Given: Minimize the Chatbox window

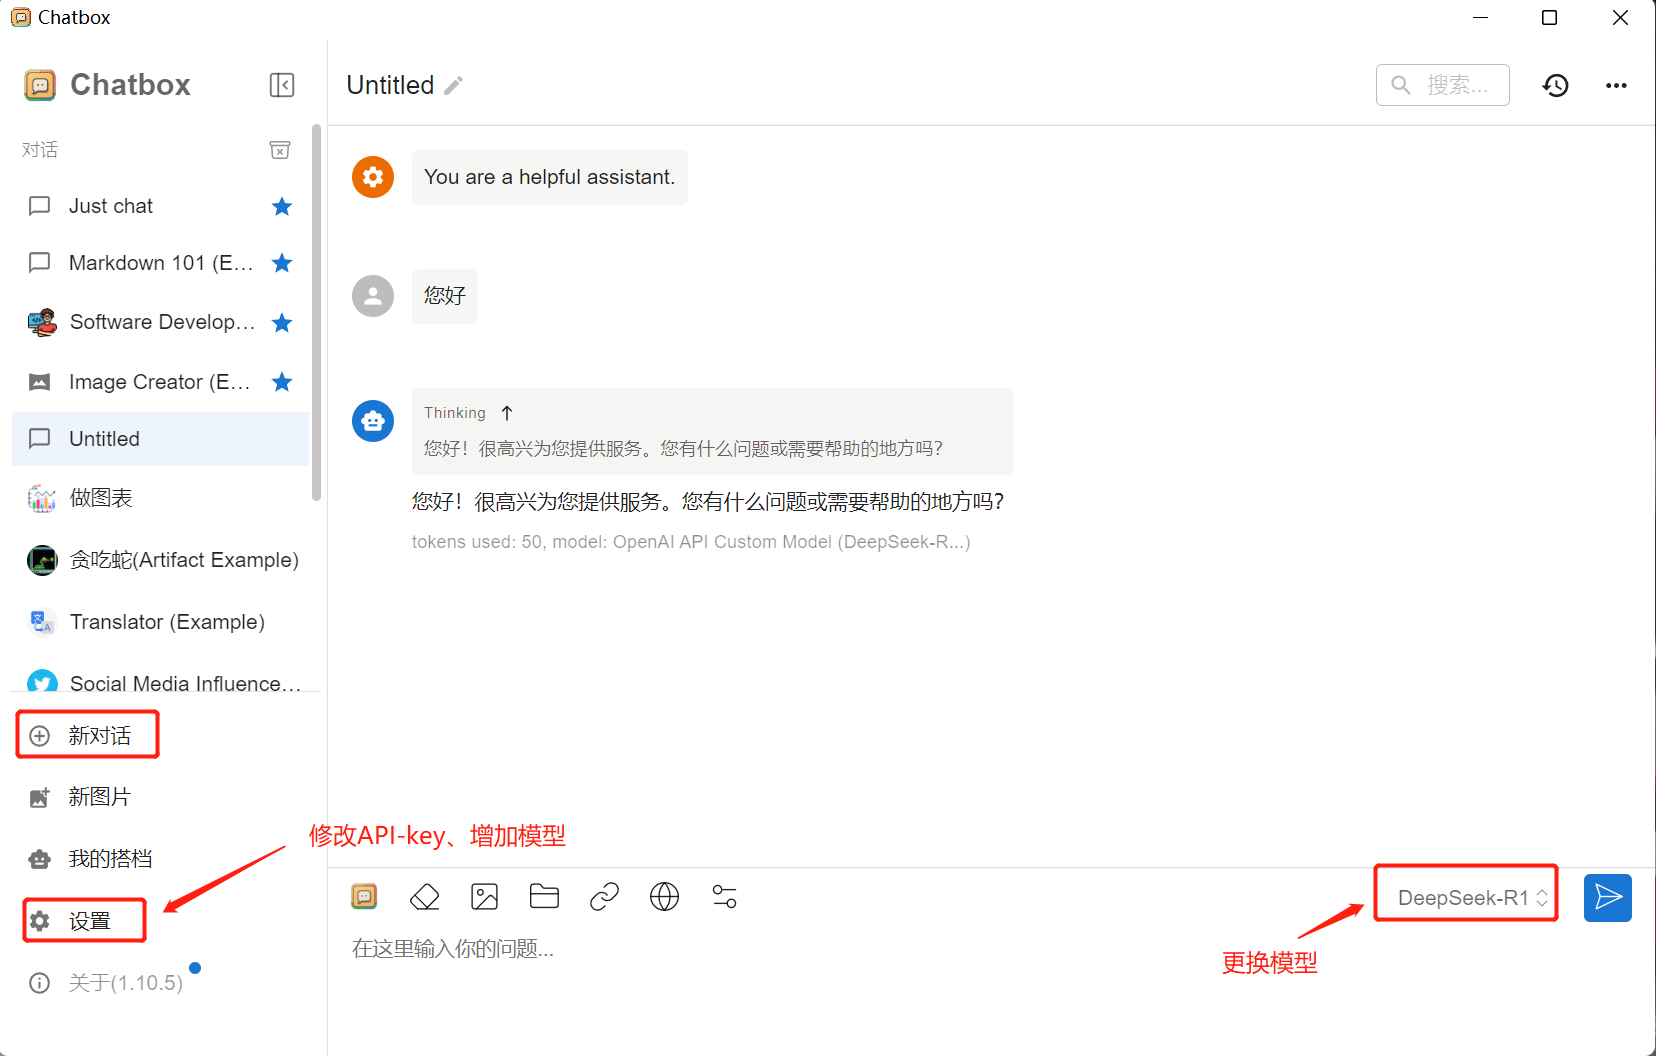Looking at the screenshot, I should coord(1481,18).
